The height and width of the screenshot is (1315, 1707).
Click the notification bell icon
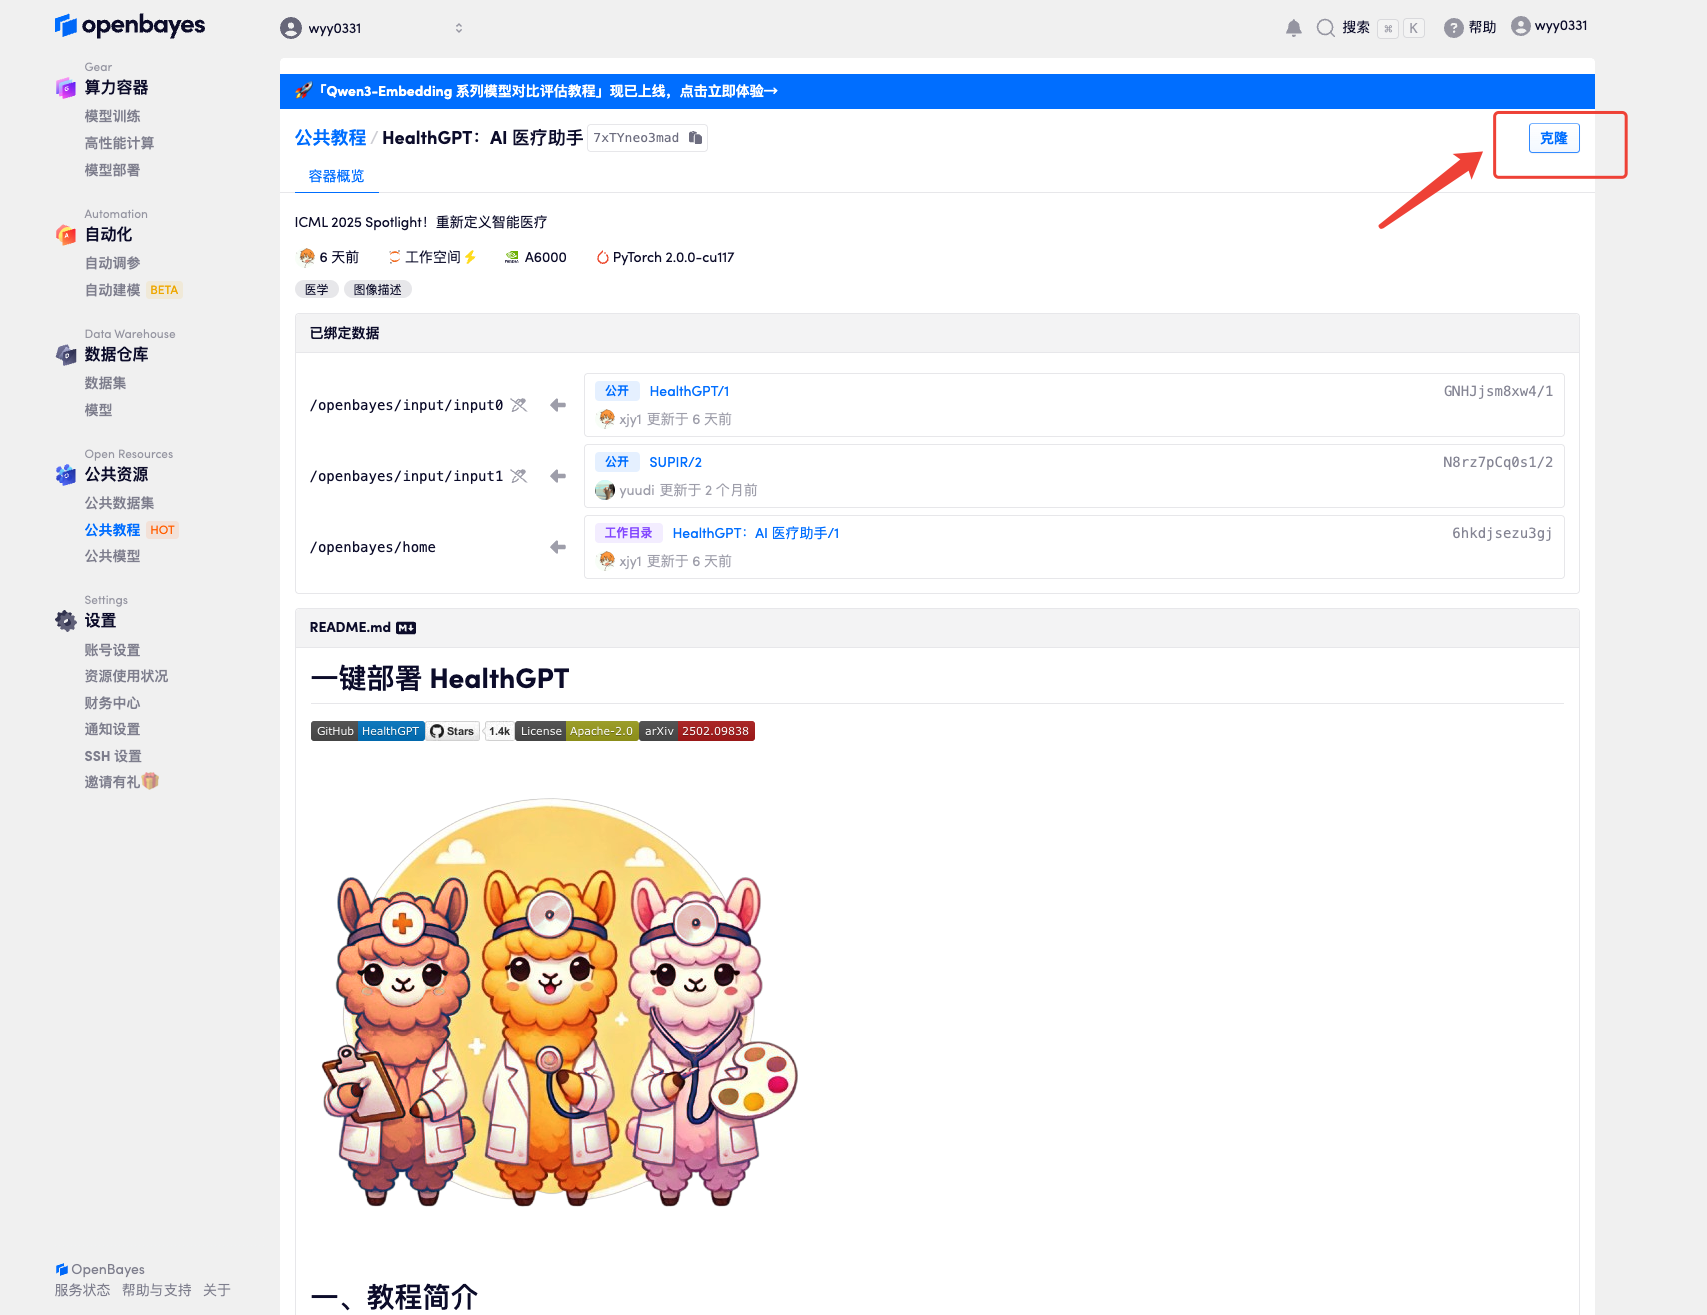[x=1293, y=28]
